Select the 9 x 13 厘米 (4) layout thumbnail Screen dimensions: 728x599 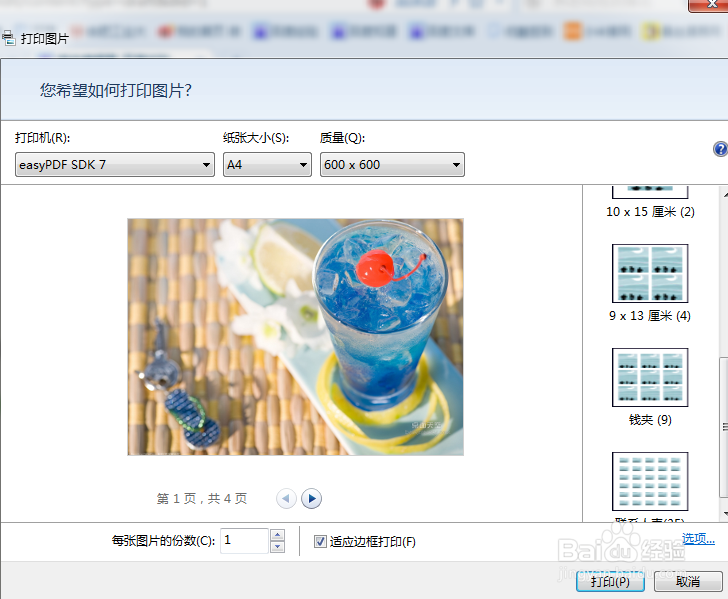650,273
